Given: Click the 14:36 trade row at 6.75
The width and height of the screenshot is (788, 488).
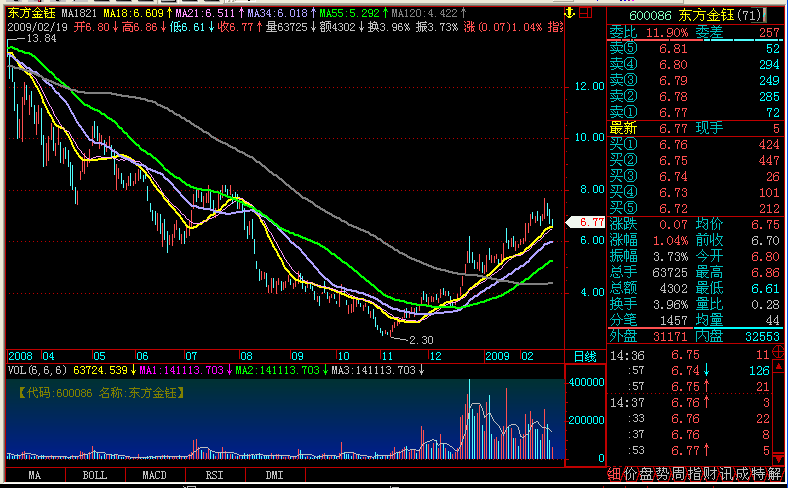Looking at the screenshot, I should point(690,355).
